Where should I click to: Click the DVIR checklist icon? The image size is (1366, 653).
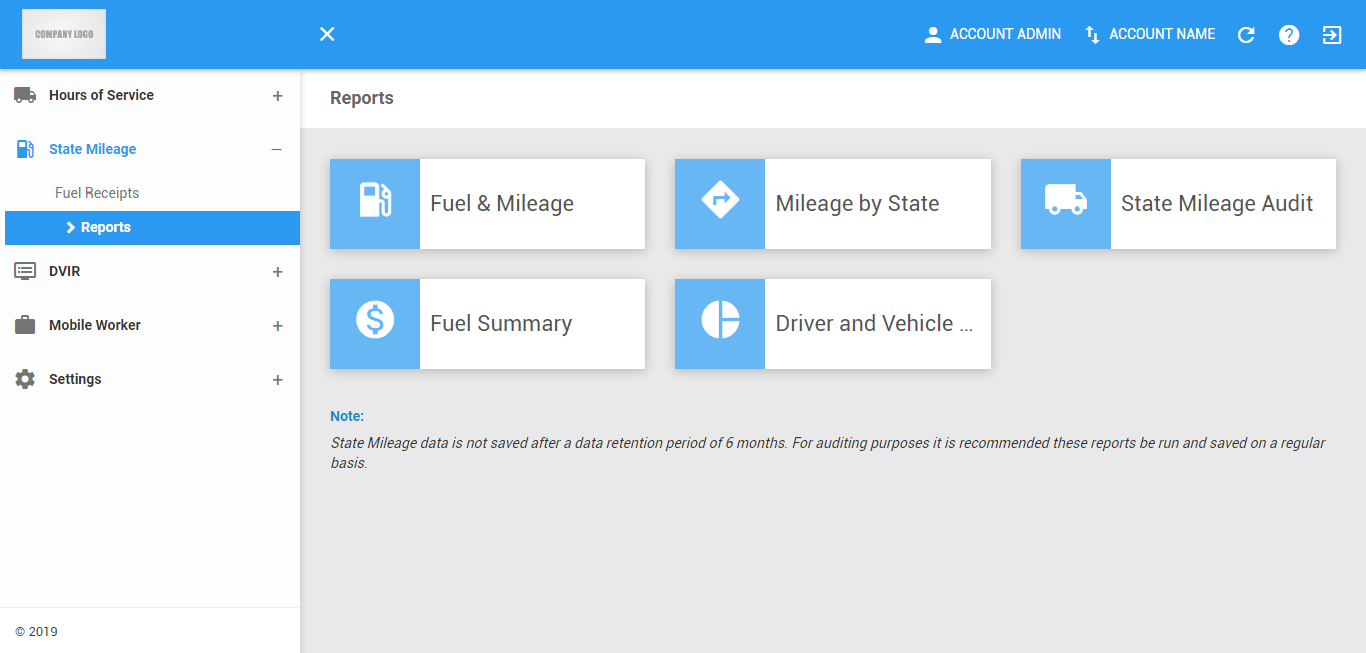coord(25,271)
